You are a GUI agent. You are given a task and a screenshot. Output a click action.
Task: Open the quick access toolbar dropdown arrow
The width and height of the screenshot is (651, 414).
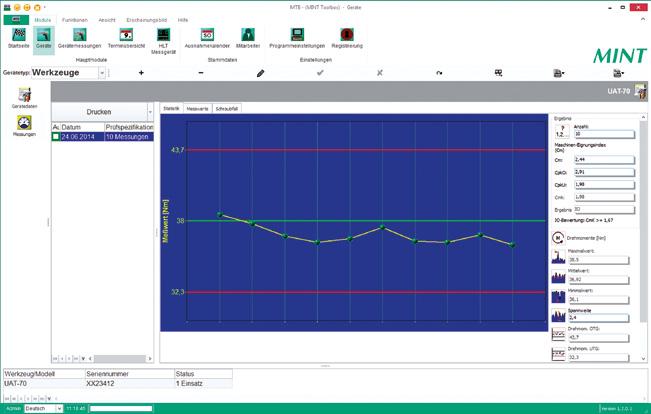pyautogui.click(x=45, y=7)
